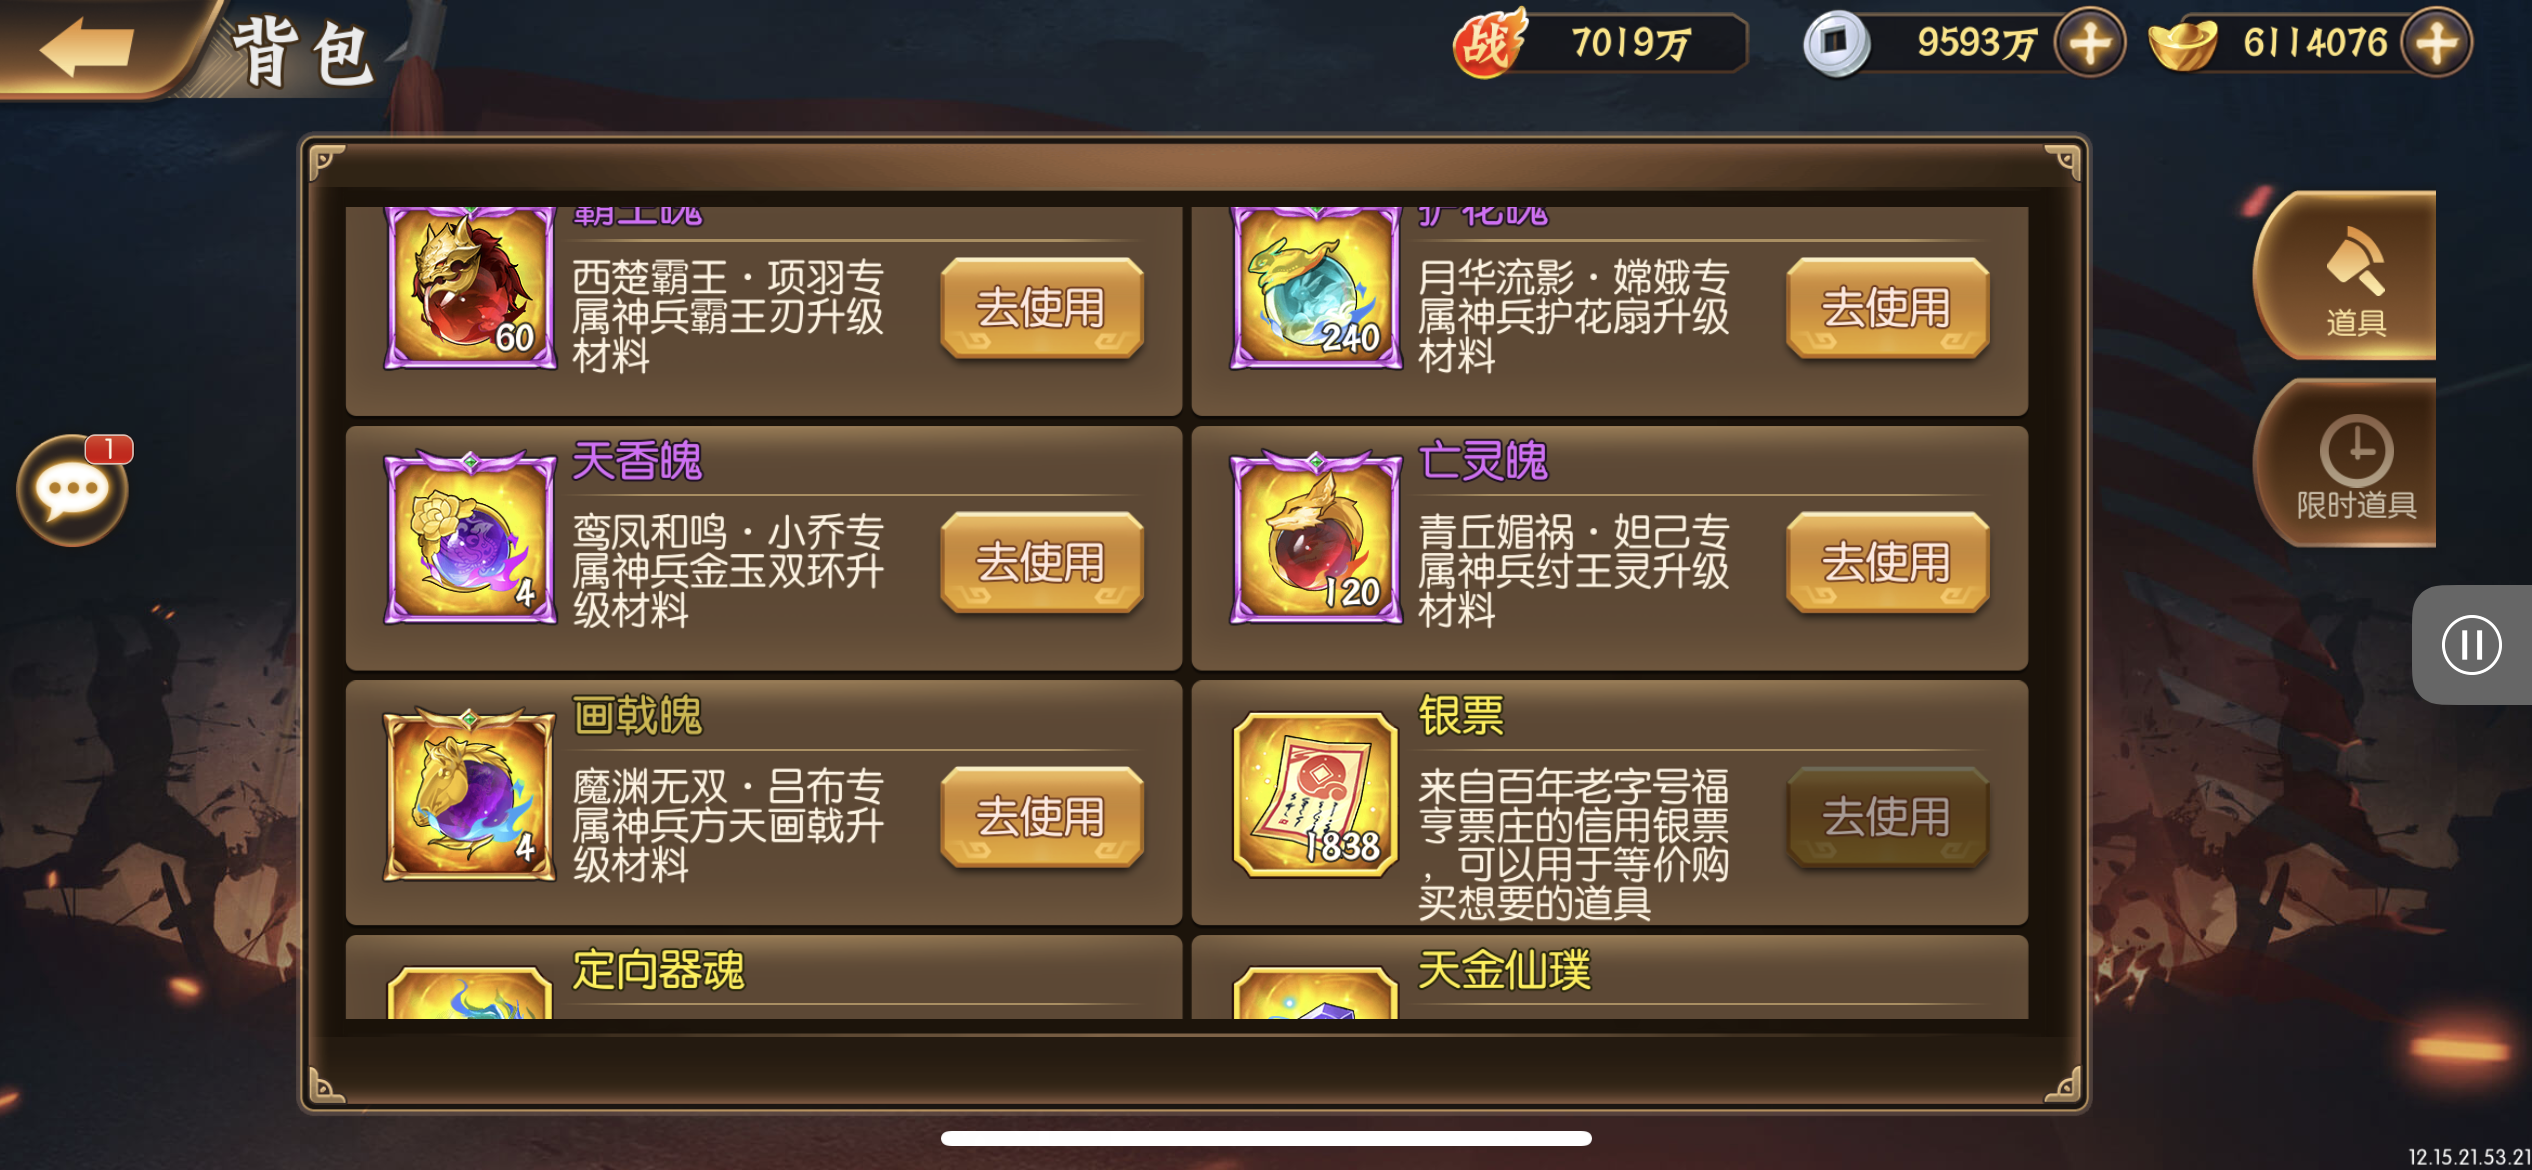Viewport: 2532px width, 1170px height.
Task: Select the 亡灵魄 item icon showing 120
Action: (1316, 538)
